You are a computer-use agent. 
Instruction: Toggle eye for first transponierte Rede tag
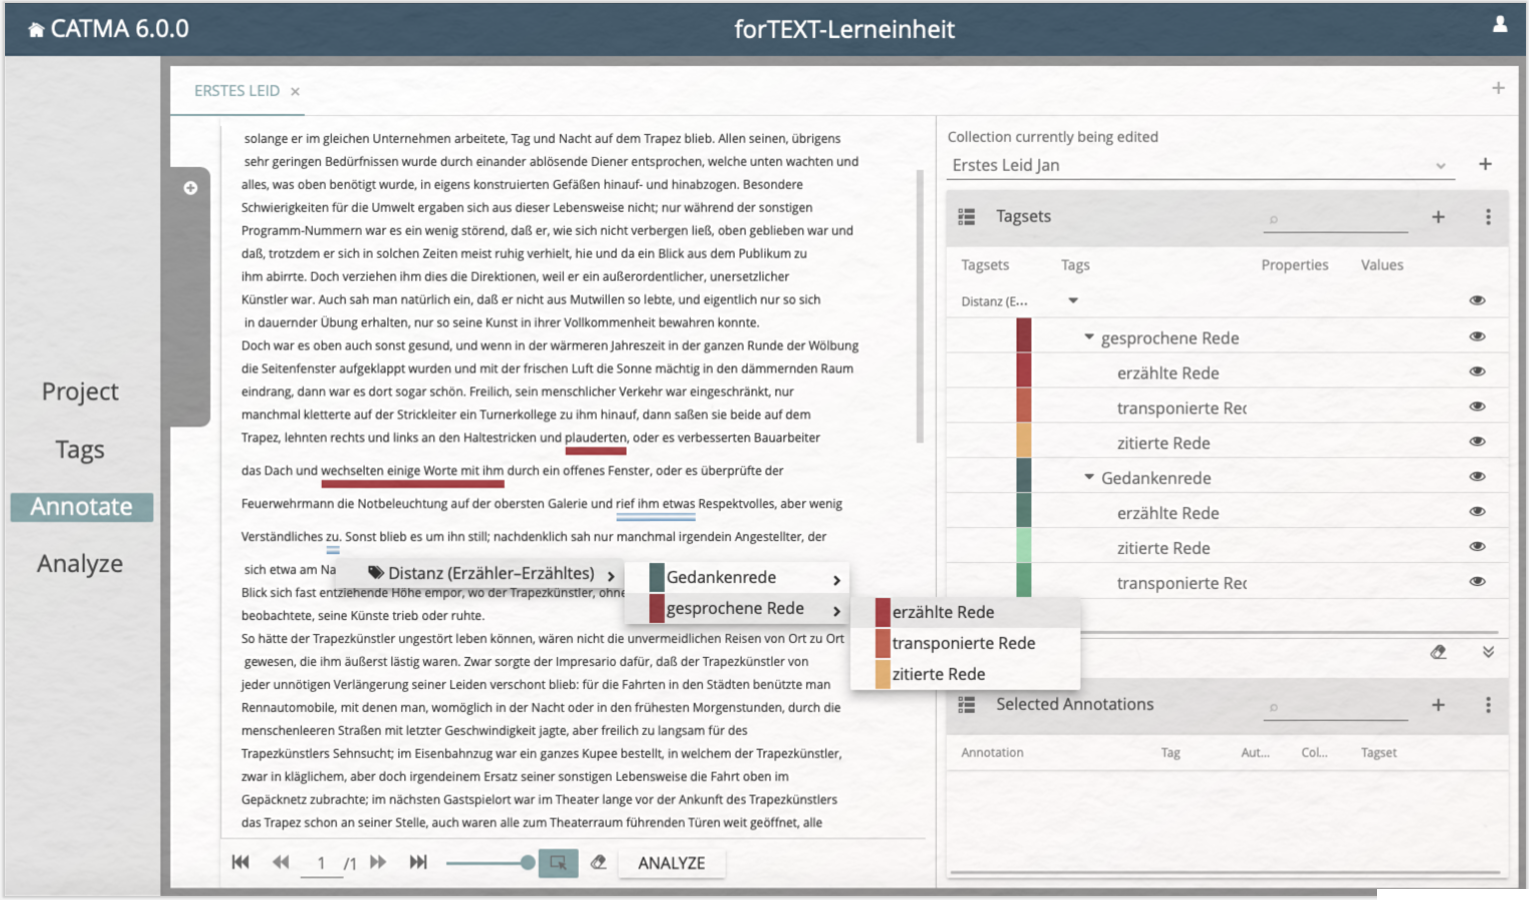(1477, 406)
